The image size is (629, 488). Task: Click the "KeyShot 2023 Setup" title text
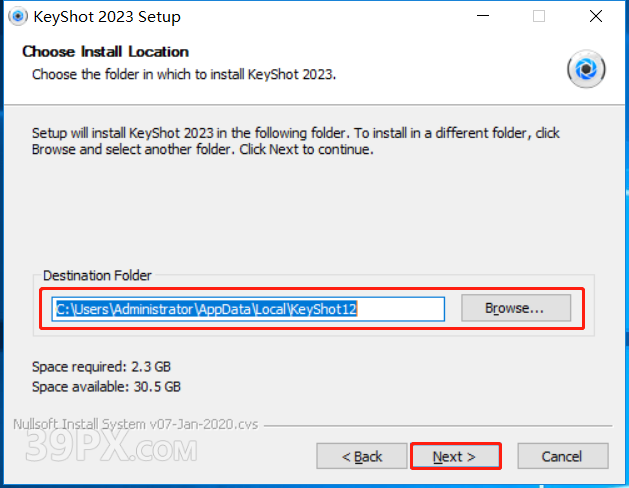107,17
